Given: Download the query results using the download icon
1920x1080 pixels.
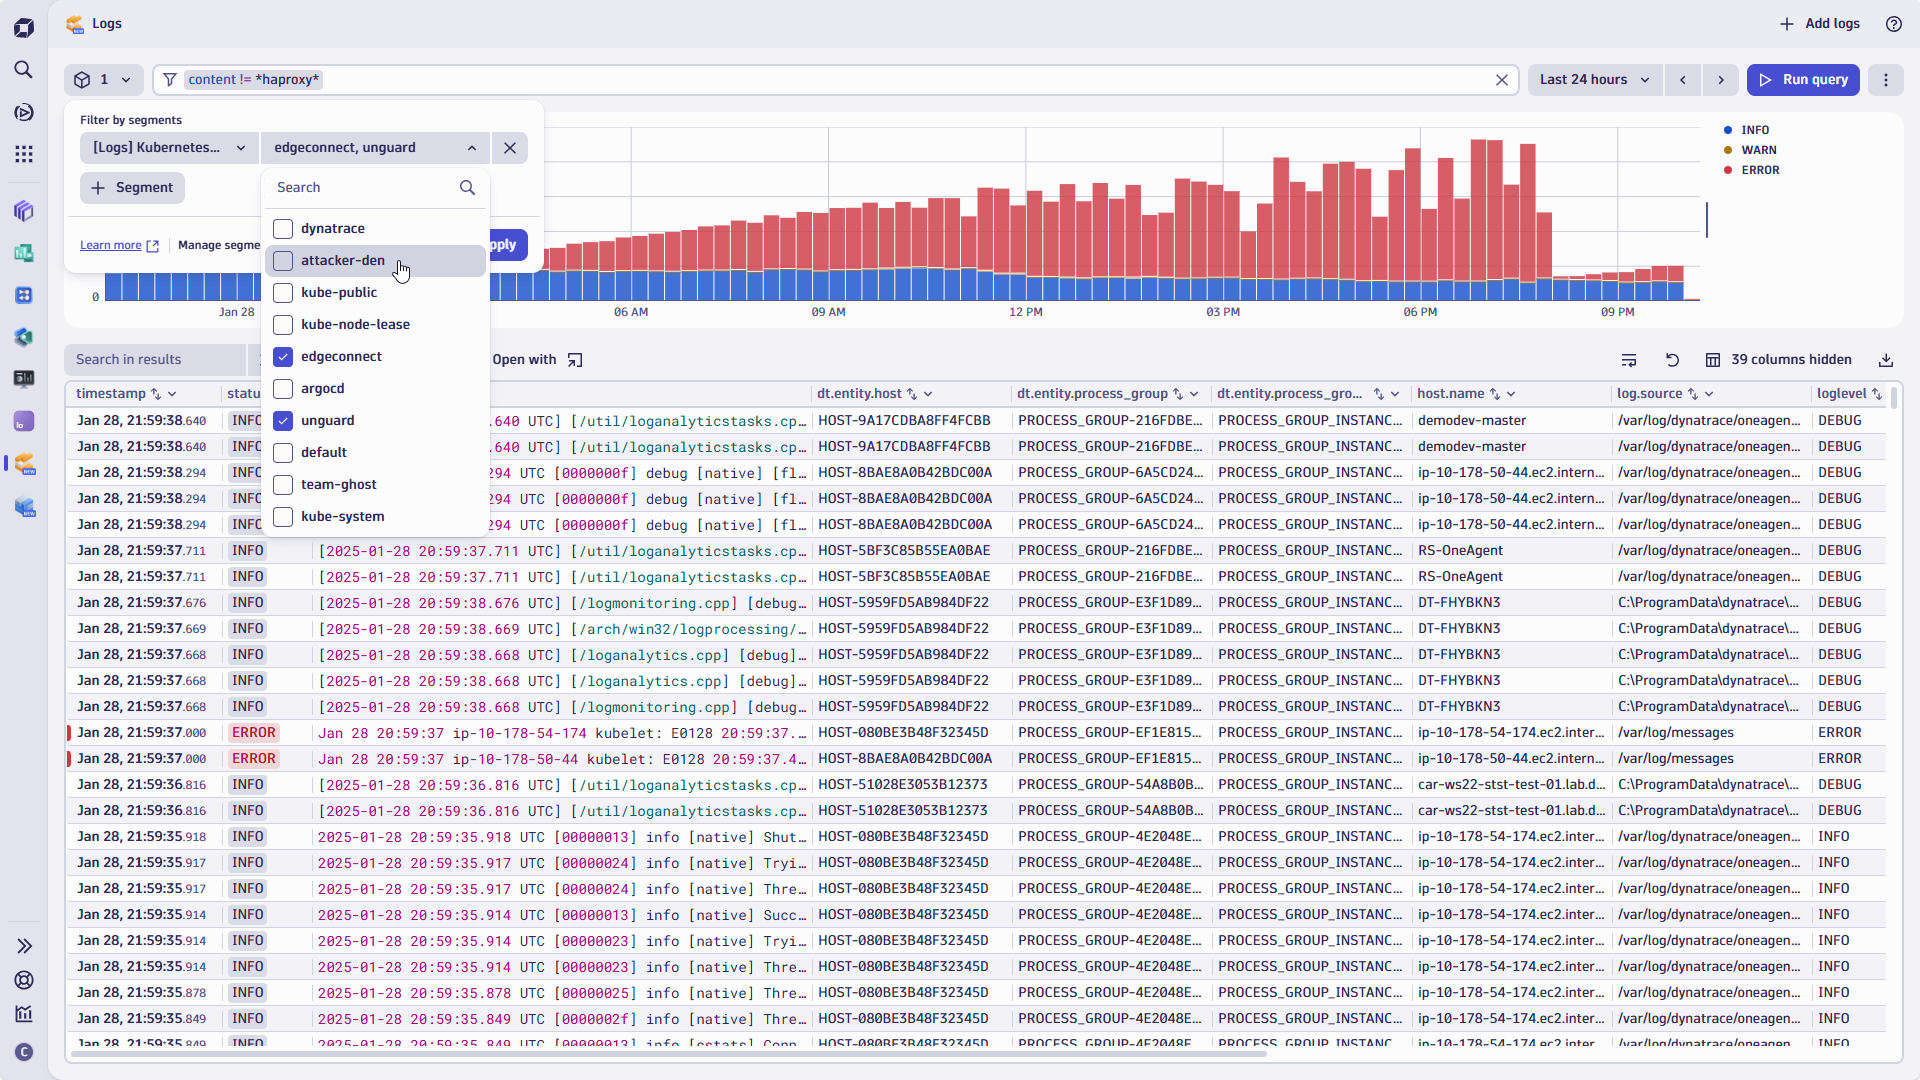Looking at the screenshot, I should pyautogui.click(x=1887, y=360).
